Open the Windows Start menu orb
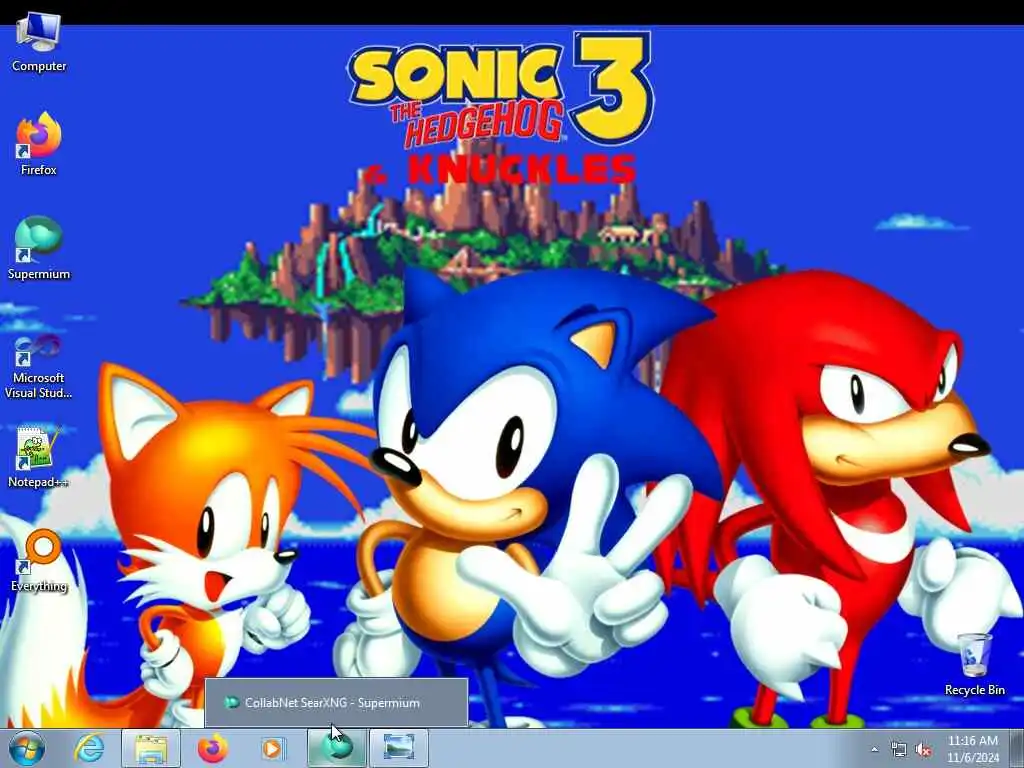The image size is (1024, 768). (x=27, y=748)
